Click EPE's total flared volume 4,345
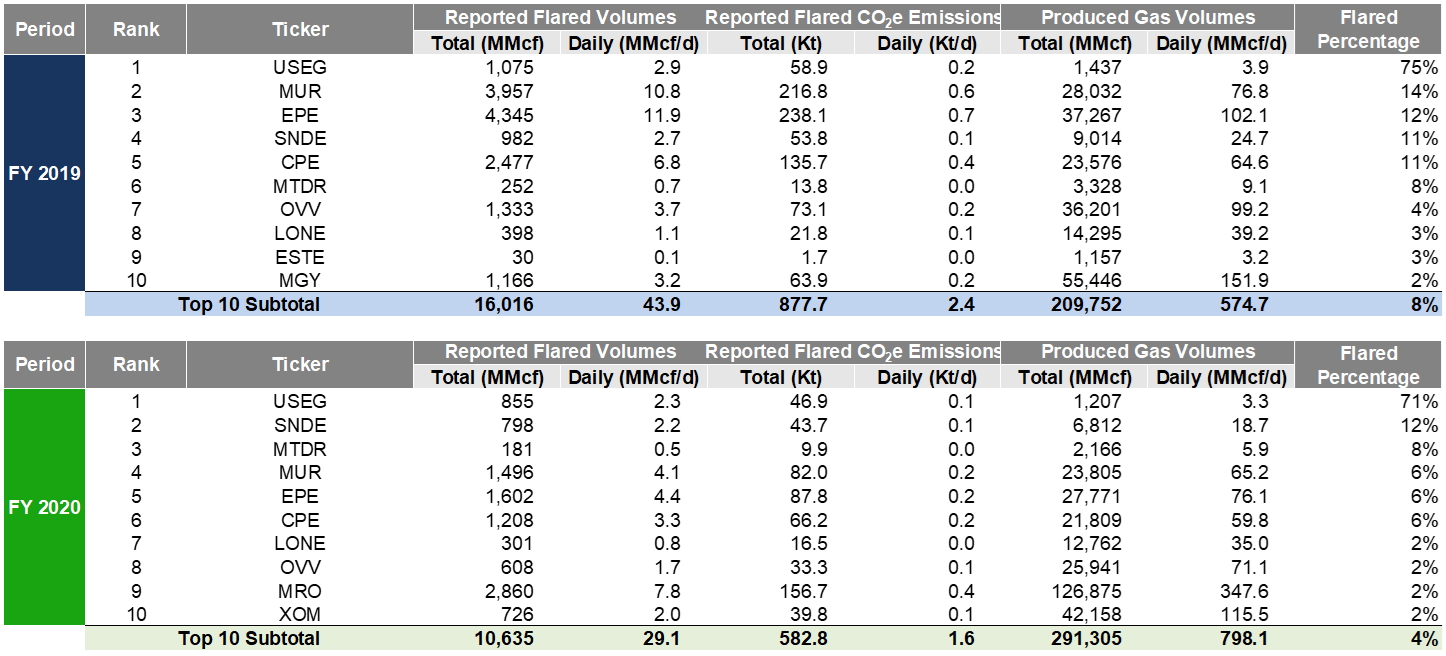The height and width of the screenshot is (656, 1446). pos(510,115)
